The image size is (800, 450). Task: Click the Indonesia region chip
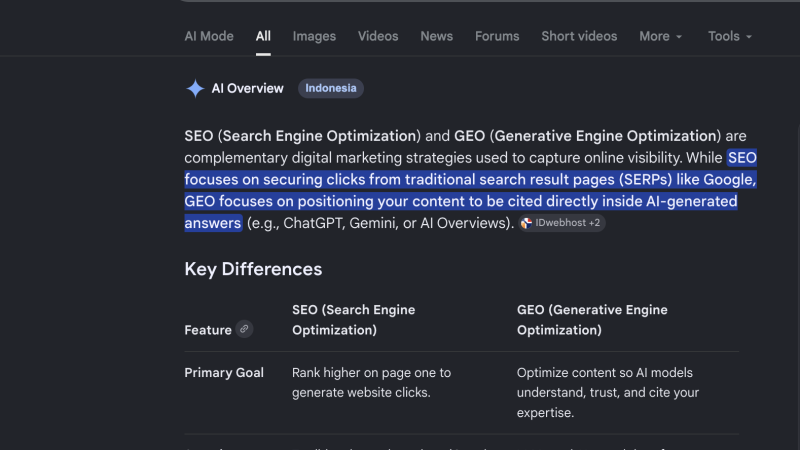click(331, 88)
